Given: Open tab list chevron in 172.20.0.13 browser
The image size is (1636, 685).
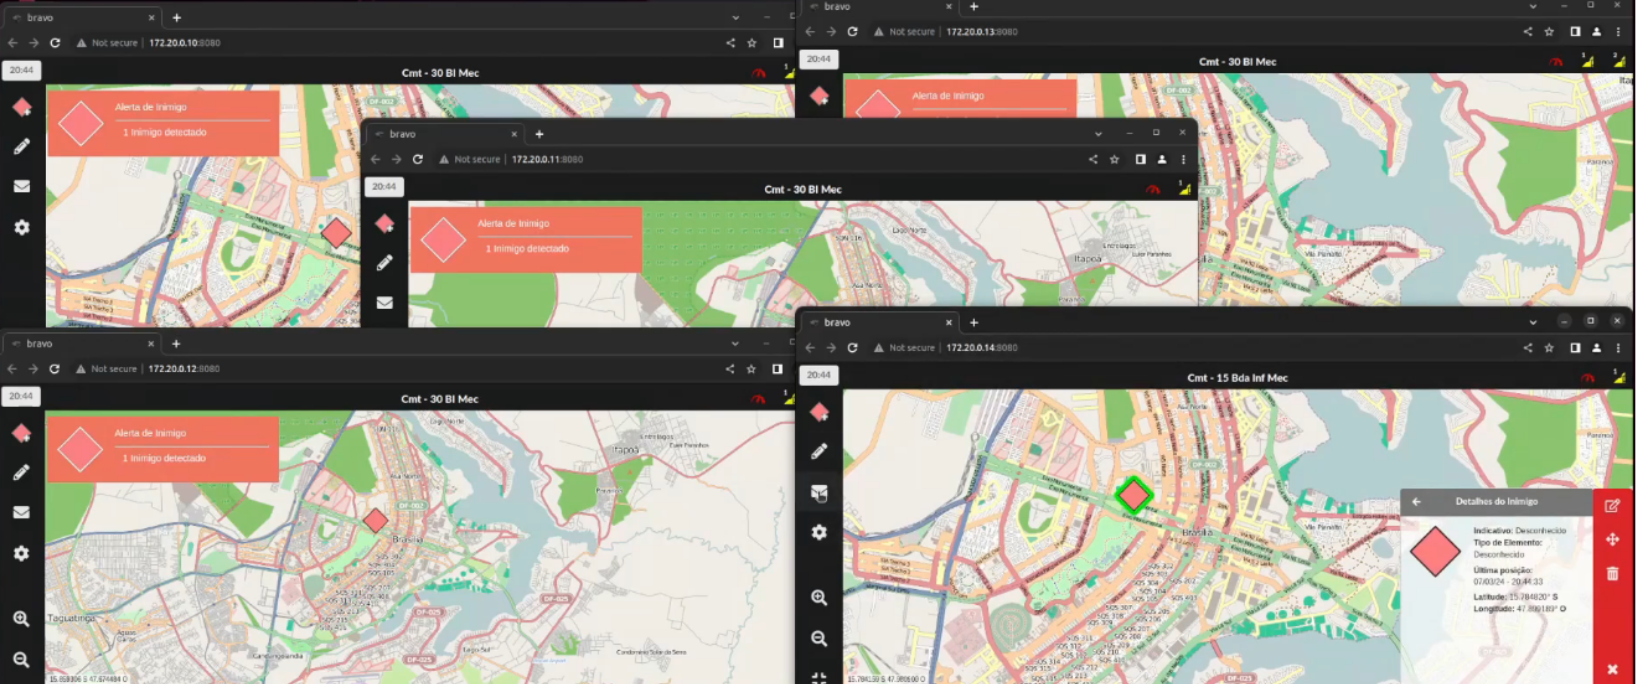Looking at the screenshot, I should pos(1532,7).
